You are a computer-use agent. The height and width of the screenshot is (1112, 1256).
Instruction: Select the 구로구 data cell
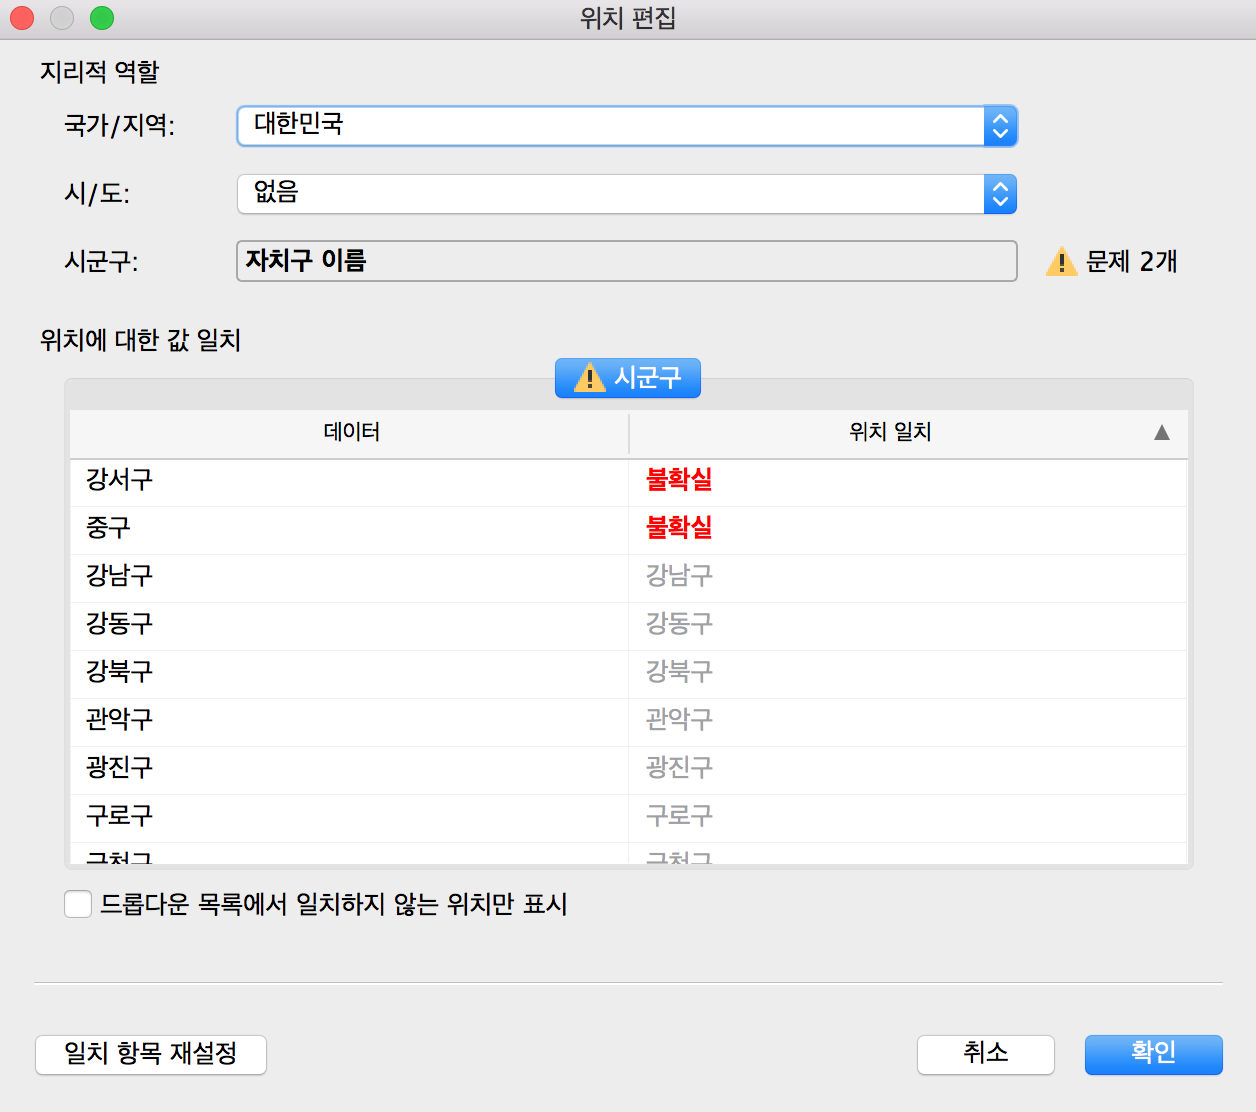[349, 816]
